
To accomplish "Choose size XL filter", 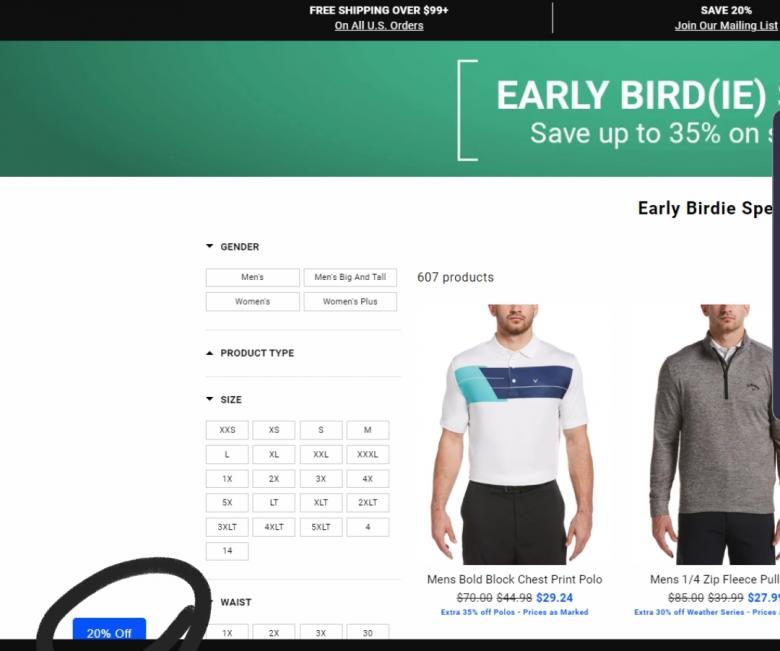I will (274, 455).
